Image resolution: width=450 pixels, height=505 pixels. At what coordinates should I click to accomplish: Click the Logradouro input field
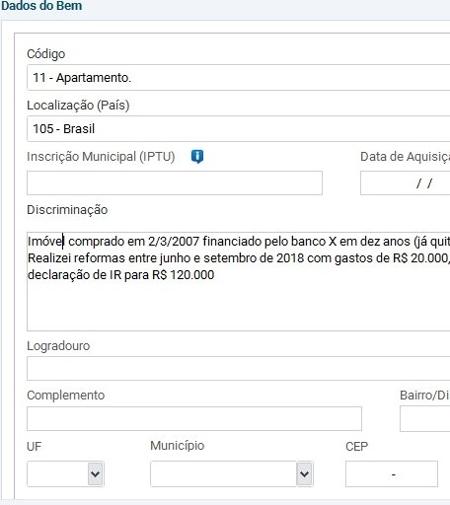[238, 368]
